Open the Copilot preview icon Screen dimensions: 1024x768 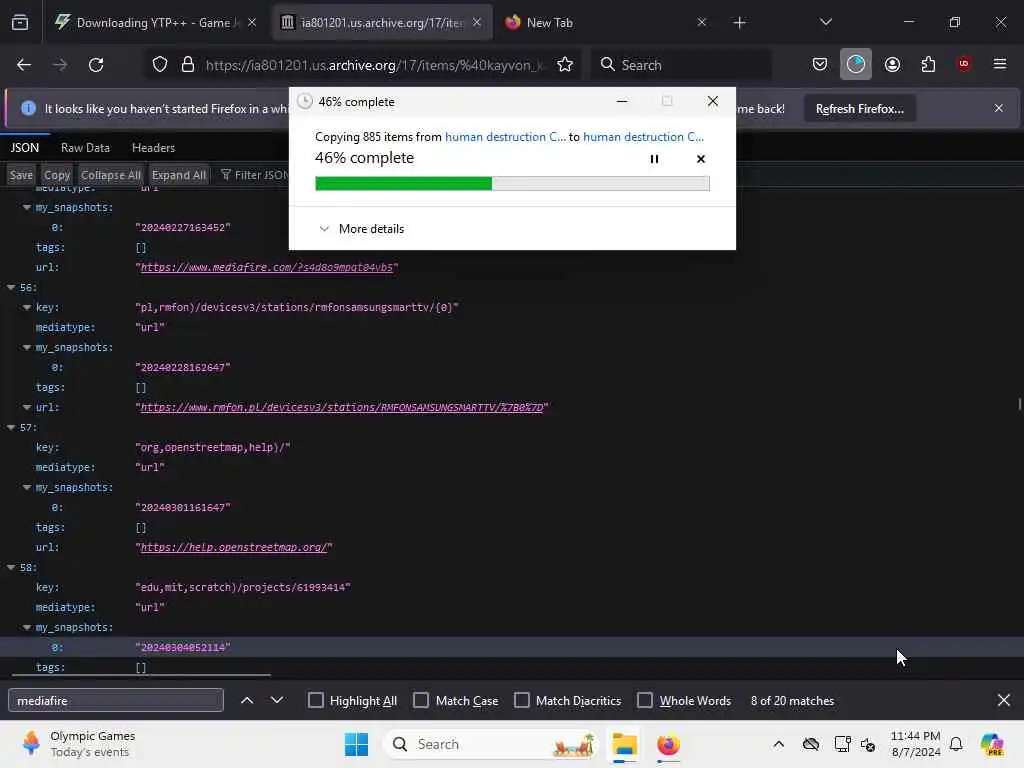[992, 744]
